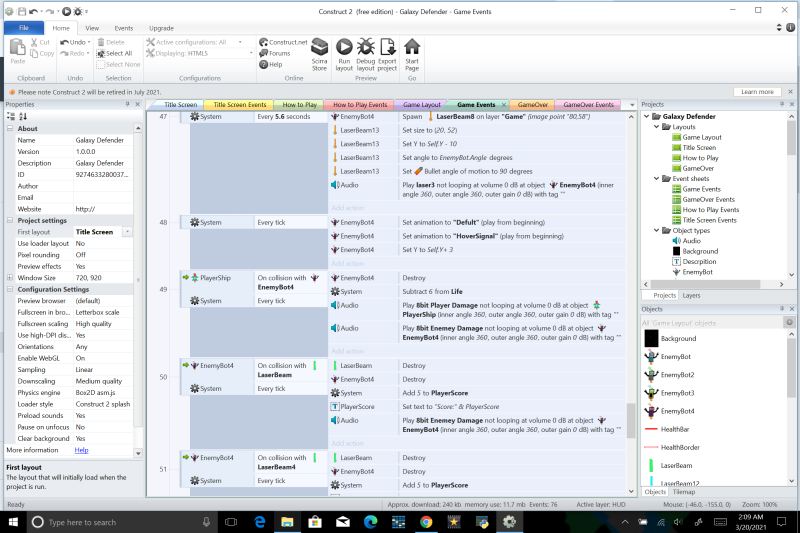Click ribbon About info icon
Image resolution: width=800 pixels, height=533 pixels.
coord(790,28)
